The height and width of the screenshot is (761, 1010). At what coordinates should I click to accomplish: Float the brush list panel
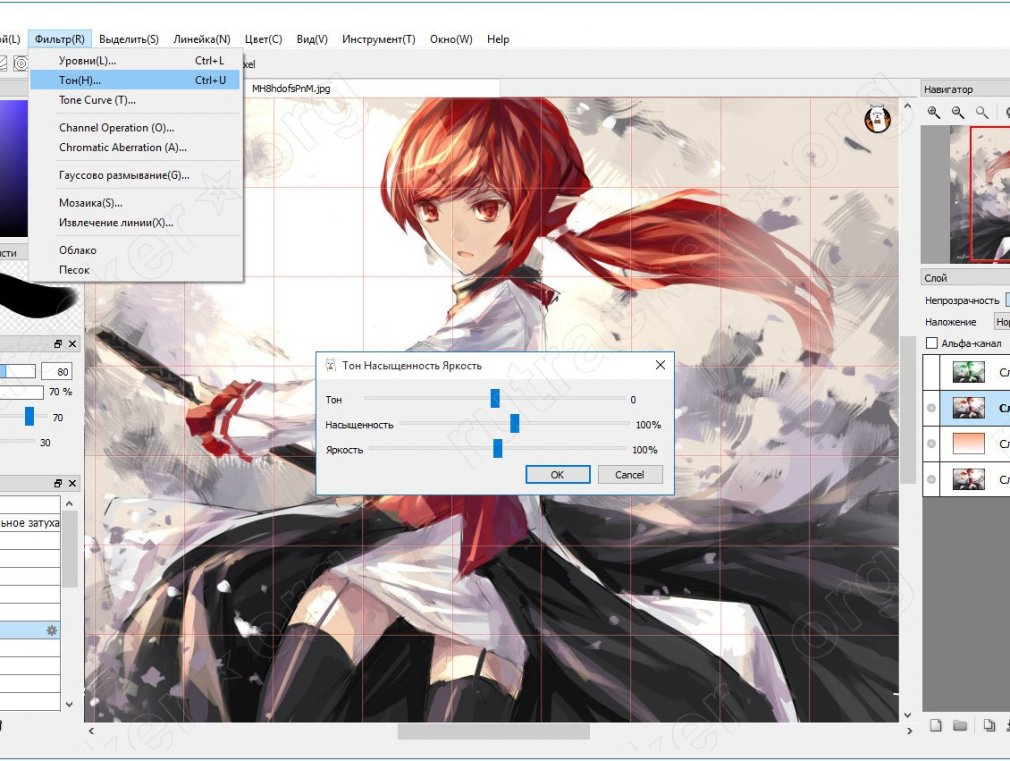58,483
